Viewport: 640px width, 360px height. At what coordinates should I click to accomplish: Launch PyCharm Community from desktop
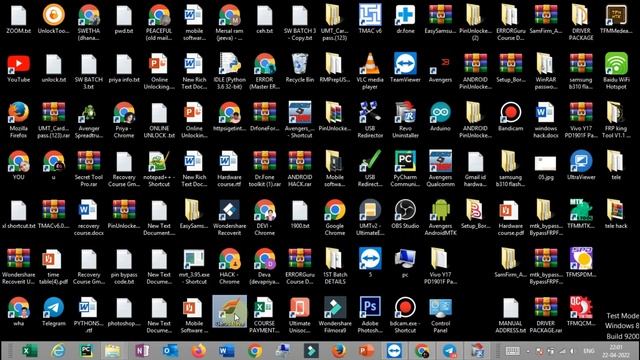405,169
